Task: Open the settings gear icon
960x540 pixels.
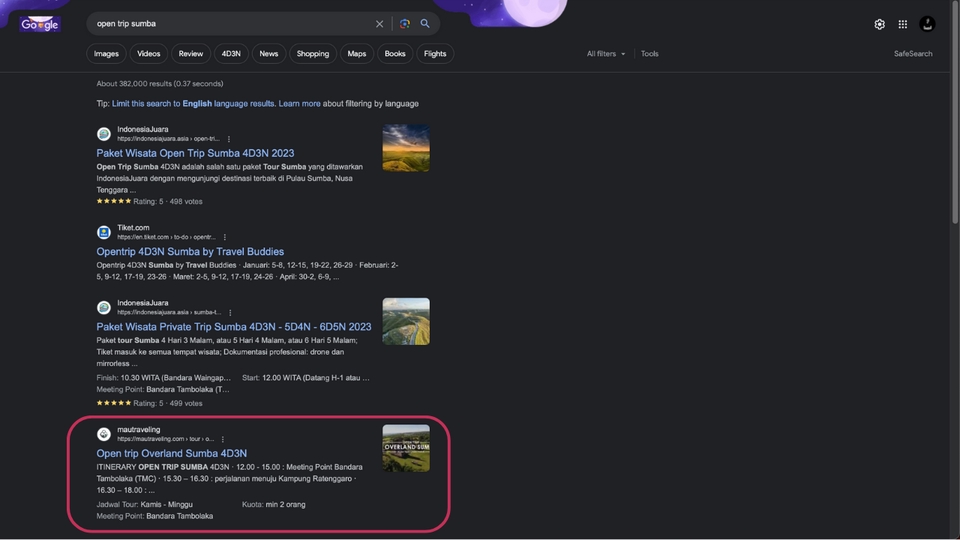Action: [x=879, y=24]
